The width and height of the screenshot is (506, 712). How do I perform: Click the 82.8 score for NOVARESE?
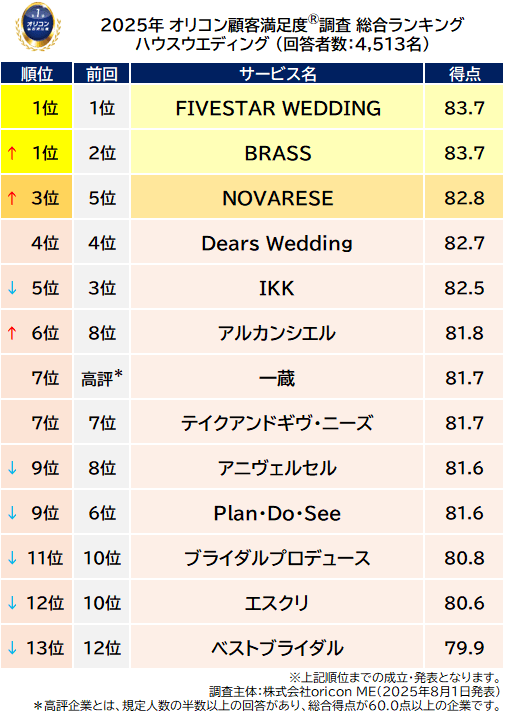464,198
